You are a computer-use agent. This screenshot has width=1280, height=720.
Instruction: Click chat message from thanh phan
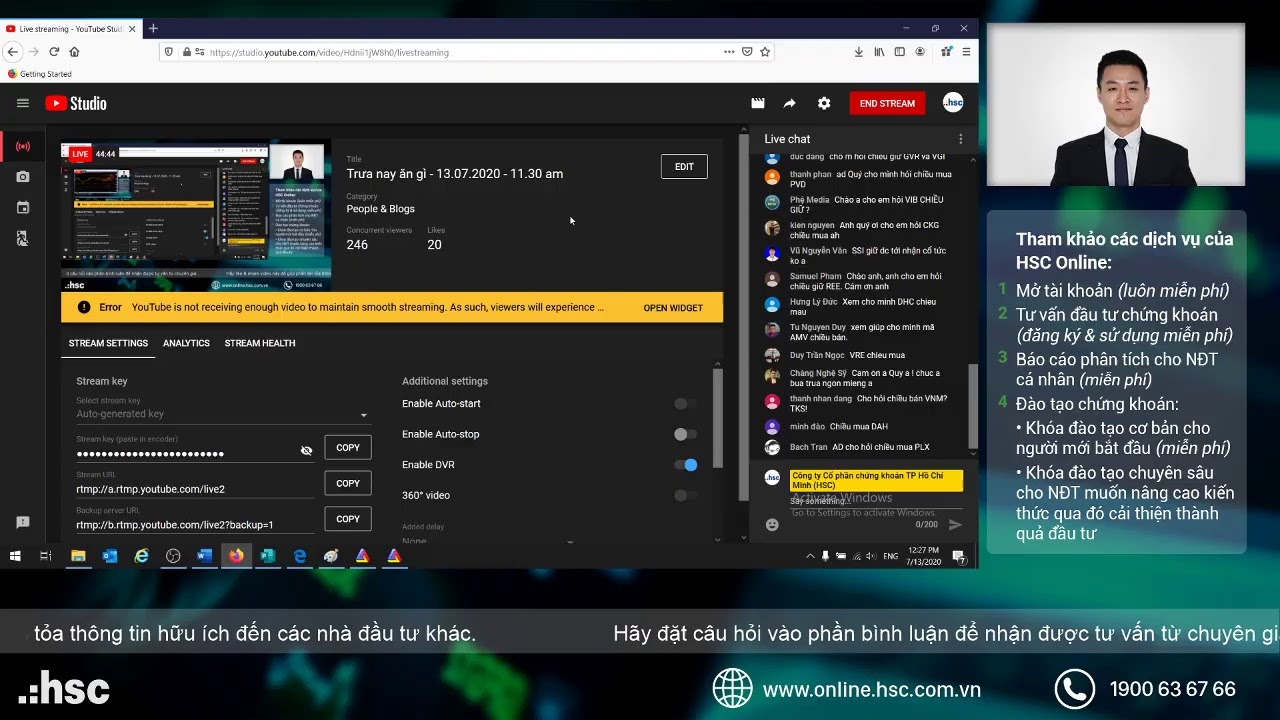click(x=860, y=179)
